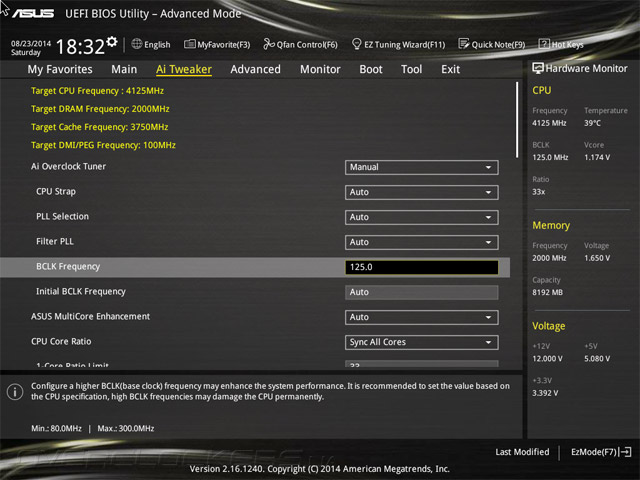640x480 pixels.
Task: Open MyFavorite(F3) label
Action: [x=224, y=44]
